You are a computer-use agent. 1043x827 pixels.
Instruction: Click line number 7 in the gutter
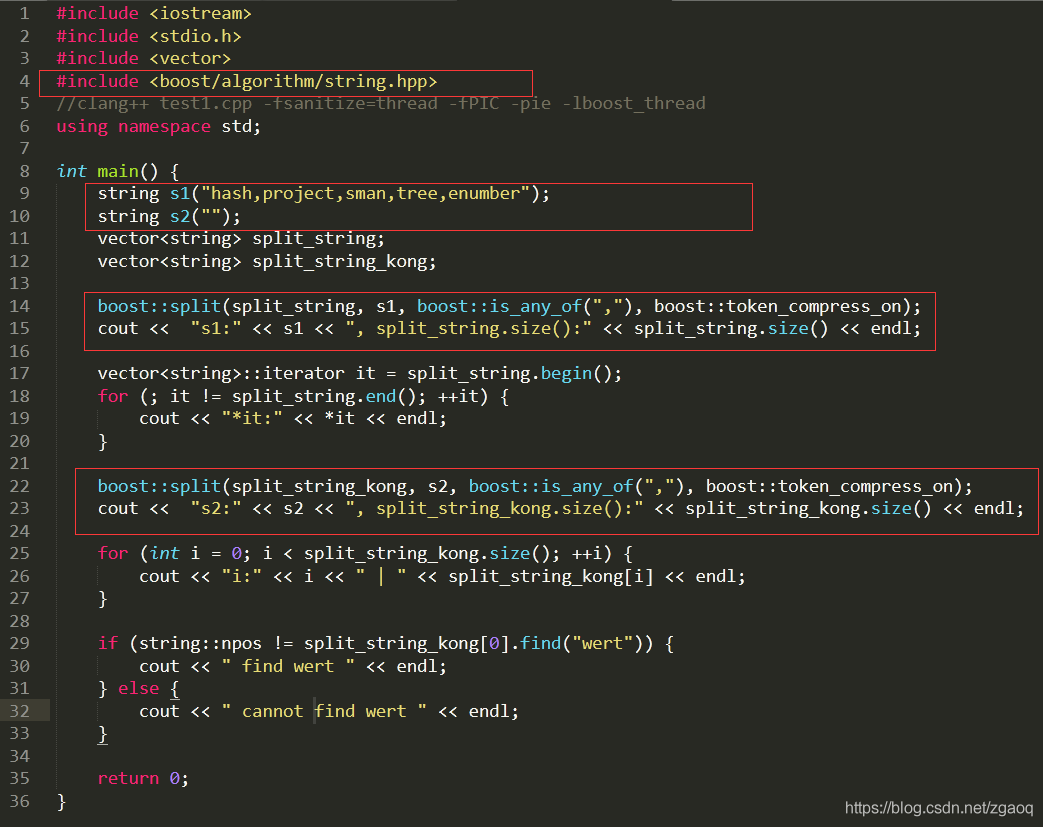coord(25,148)
